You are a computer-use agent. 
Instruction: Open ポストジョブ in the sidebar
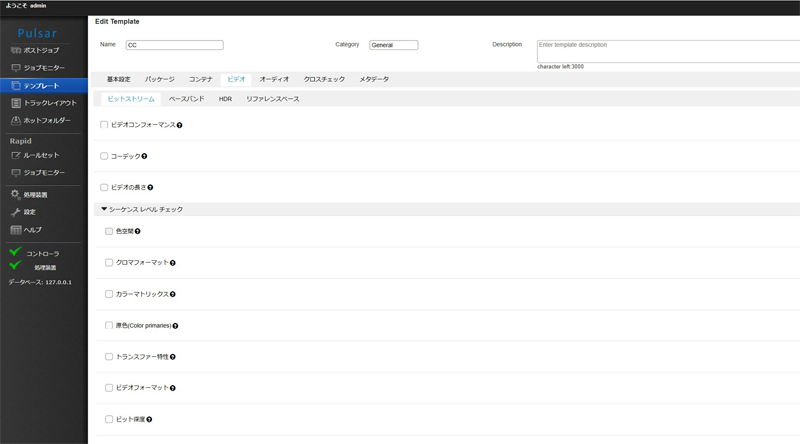point(41,50)
